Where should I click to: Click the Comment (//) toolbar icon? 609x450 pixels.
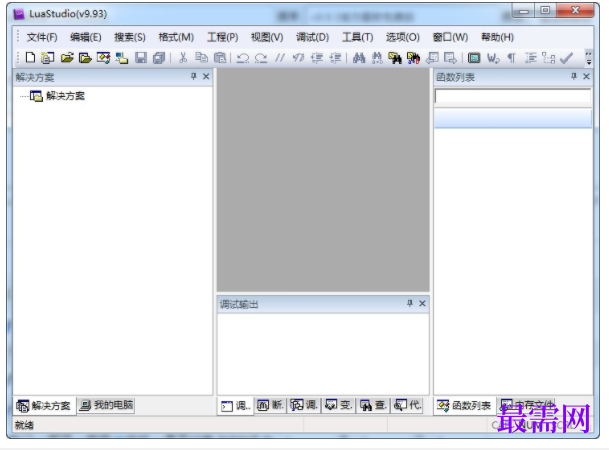(x=280, y=58)
